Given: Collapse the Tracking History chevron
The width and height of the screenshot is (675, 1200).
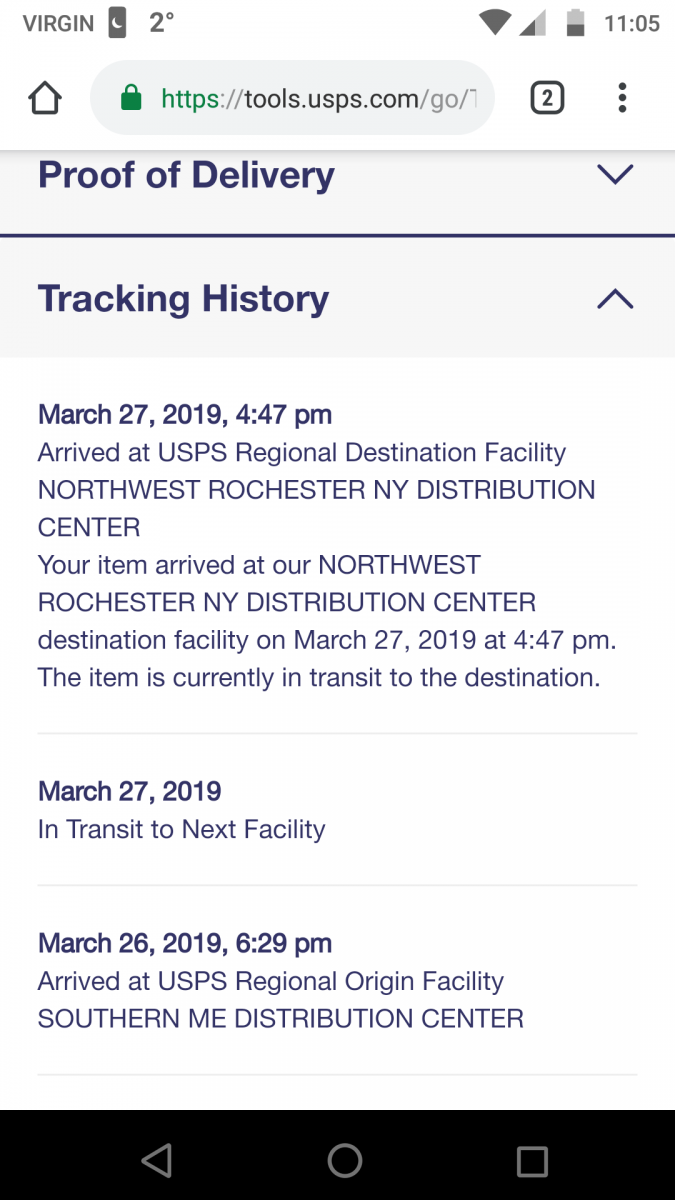Looking at the screenshot, I should [x=614, y=299].
